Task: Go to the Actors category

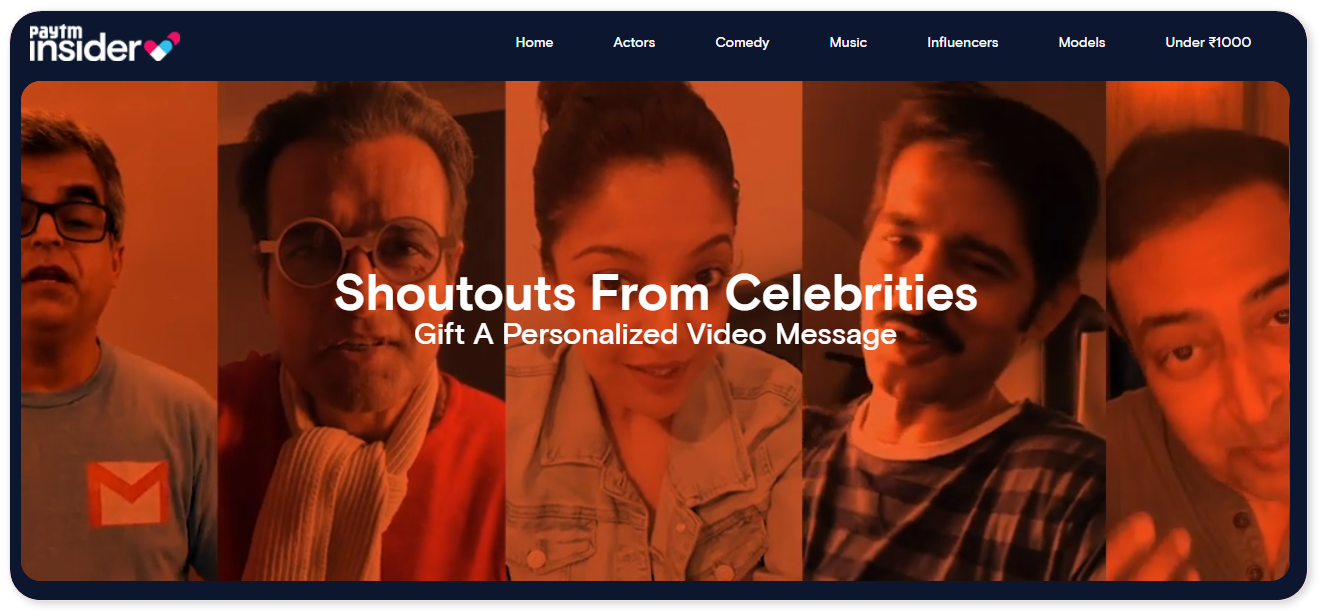Action: click(x=634, y=42)
